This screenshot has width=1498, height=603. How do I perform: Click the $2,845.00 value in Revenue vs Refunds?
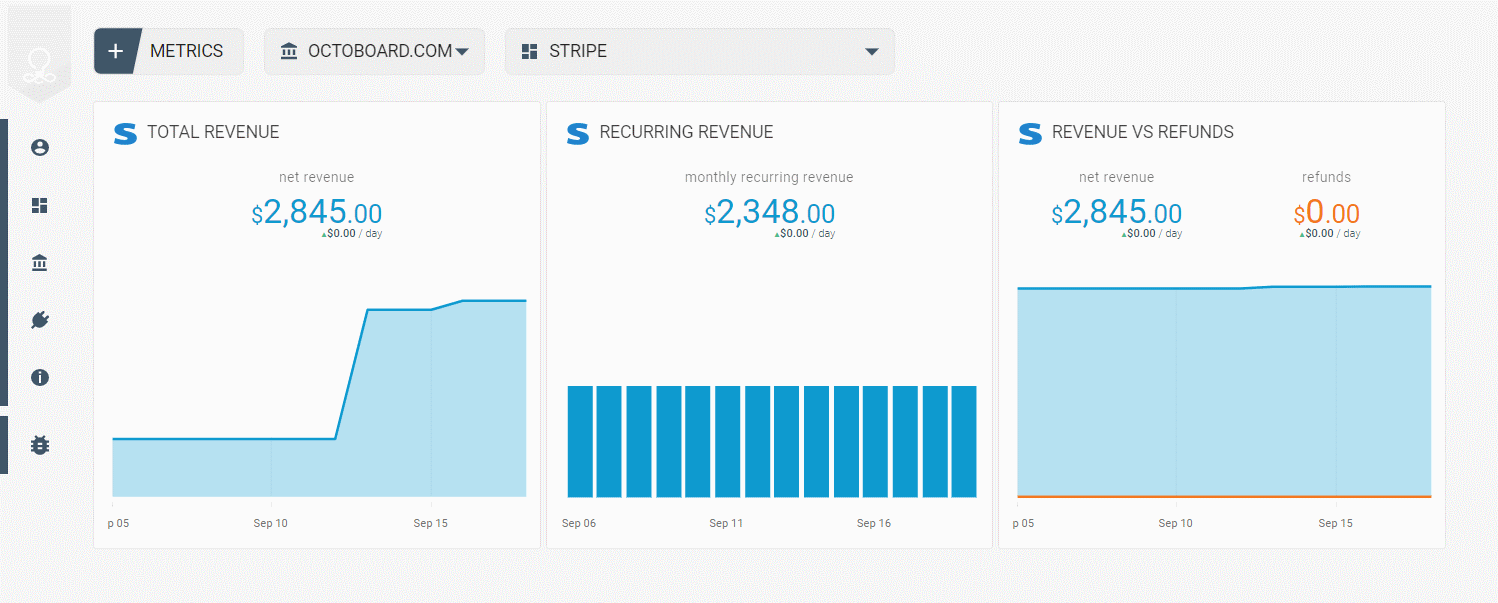[x=1116, y=212]
